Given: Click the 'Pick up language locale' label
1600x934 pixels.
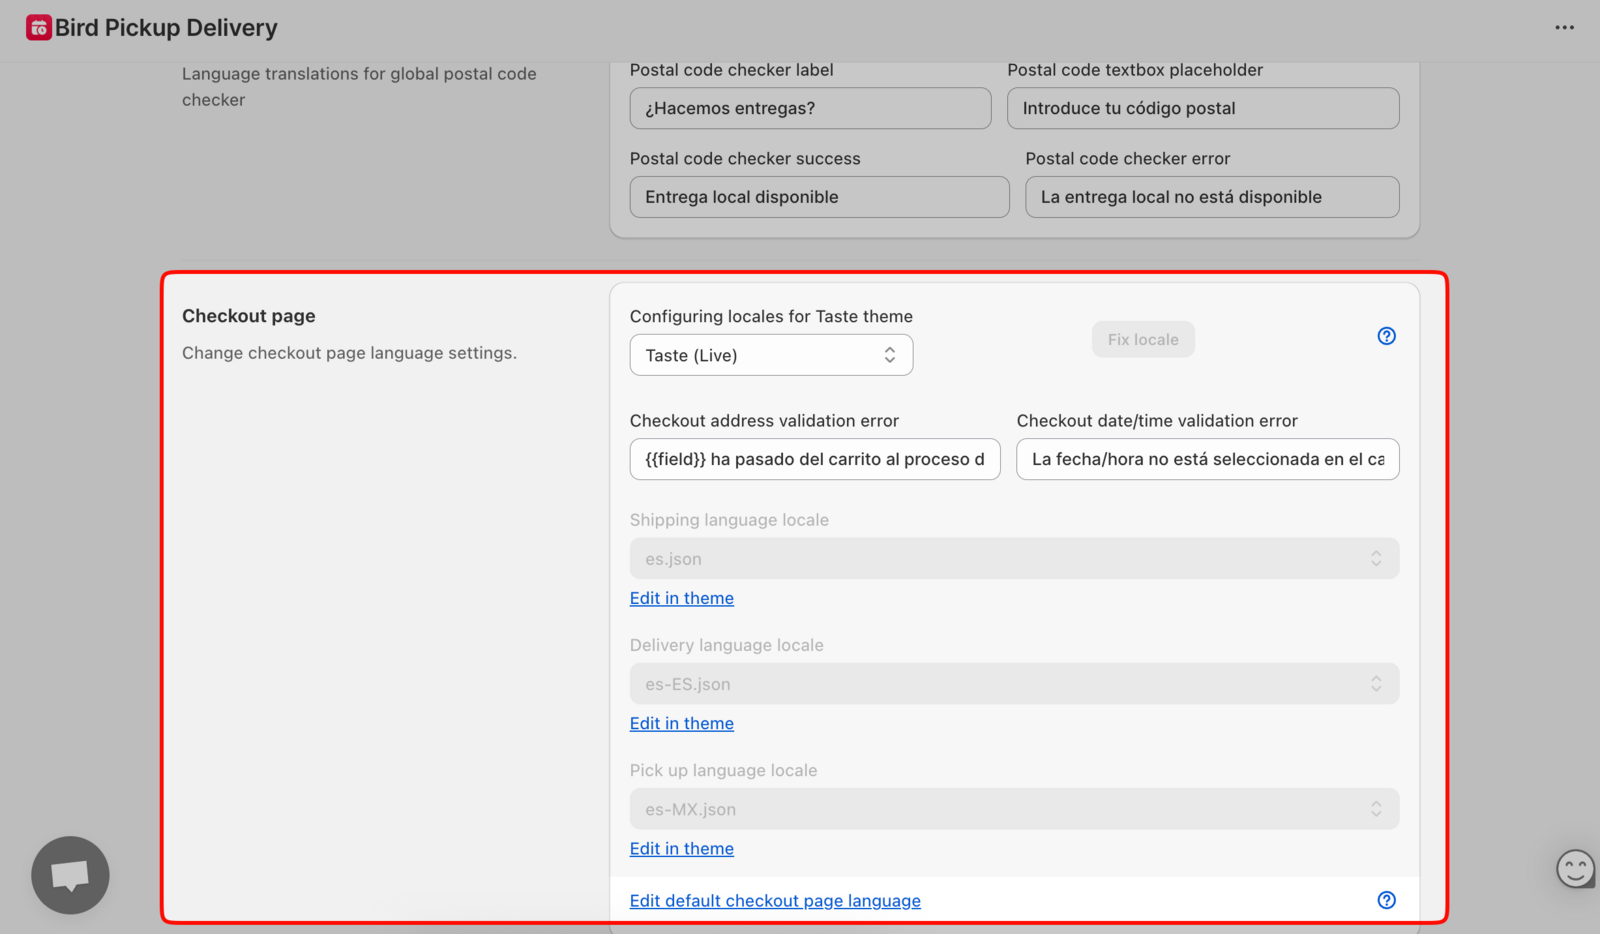Looking at the screenshot, I should coord(723,770).
